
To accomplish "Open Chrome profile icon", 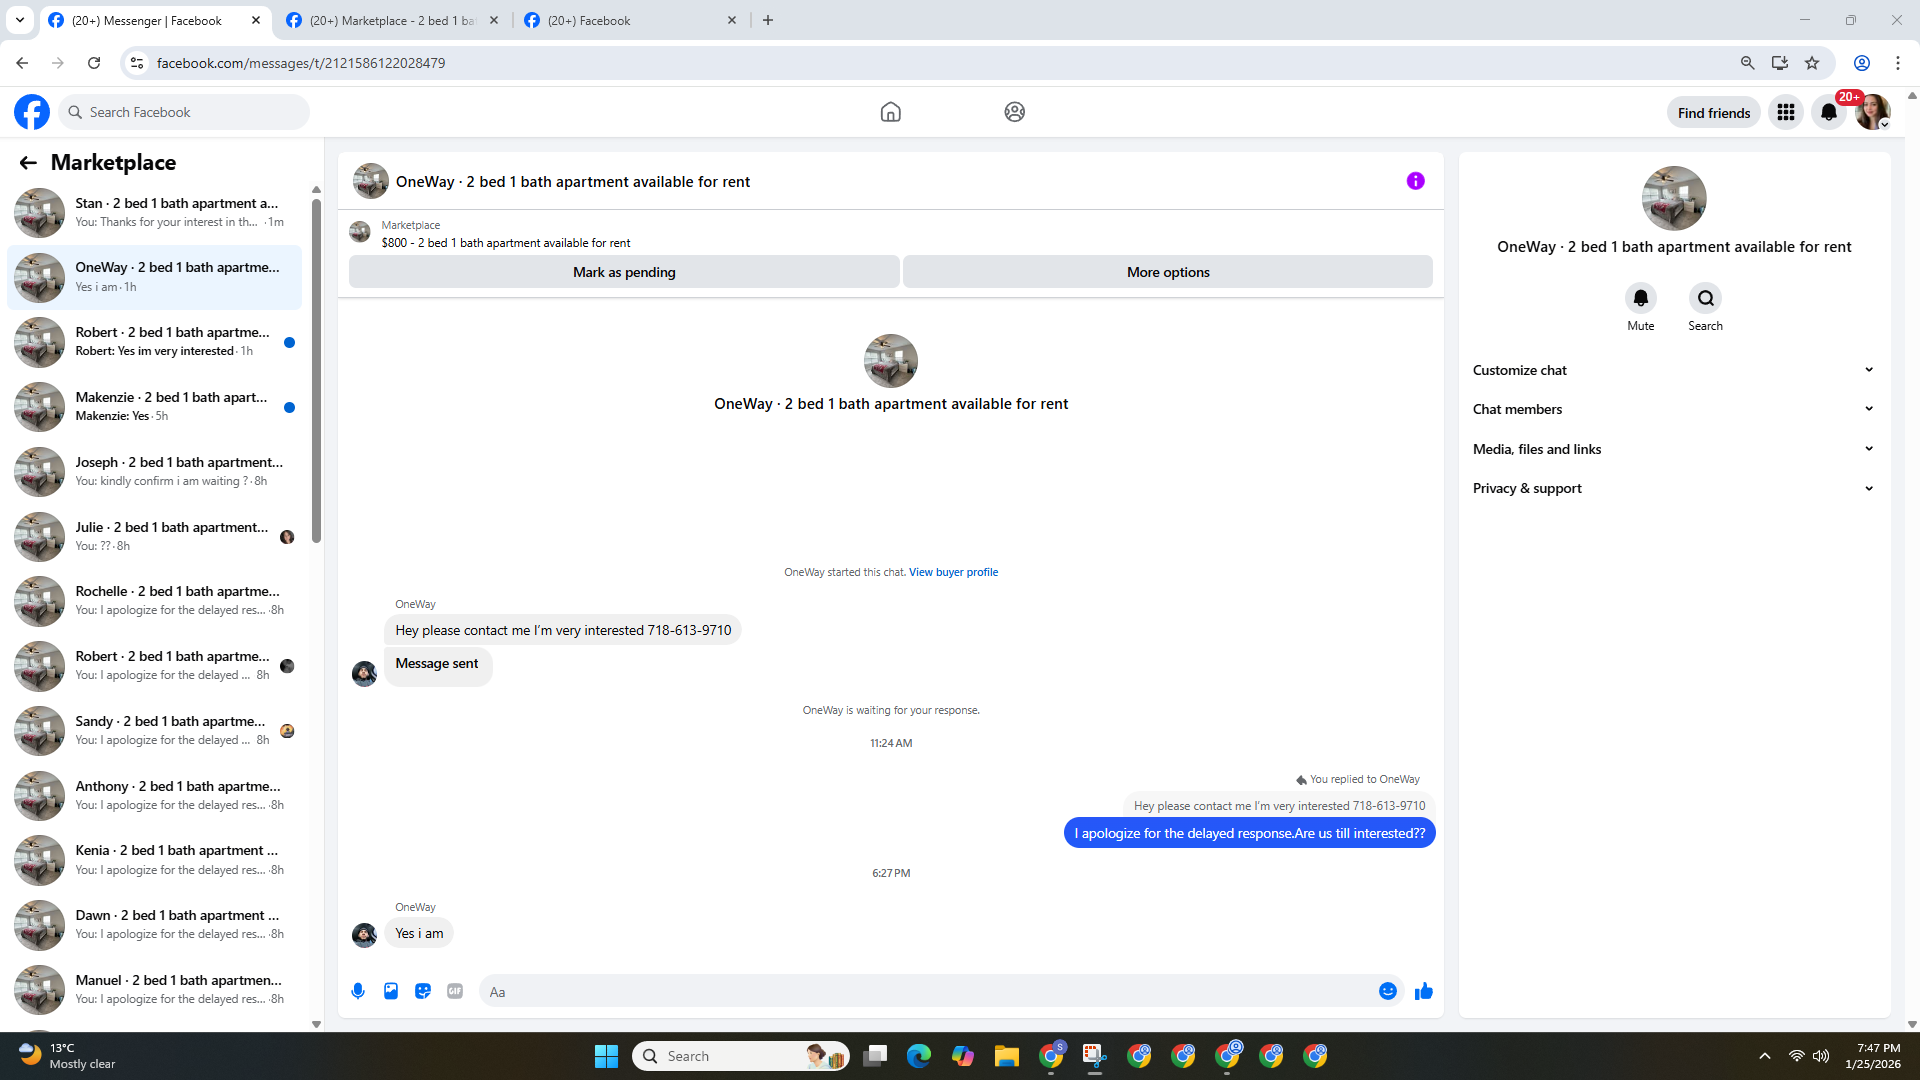I will [x=1862, y=63].
